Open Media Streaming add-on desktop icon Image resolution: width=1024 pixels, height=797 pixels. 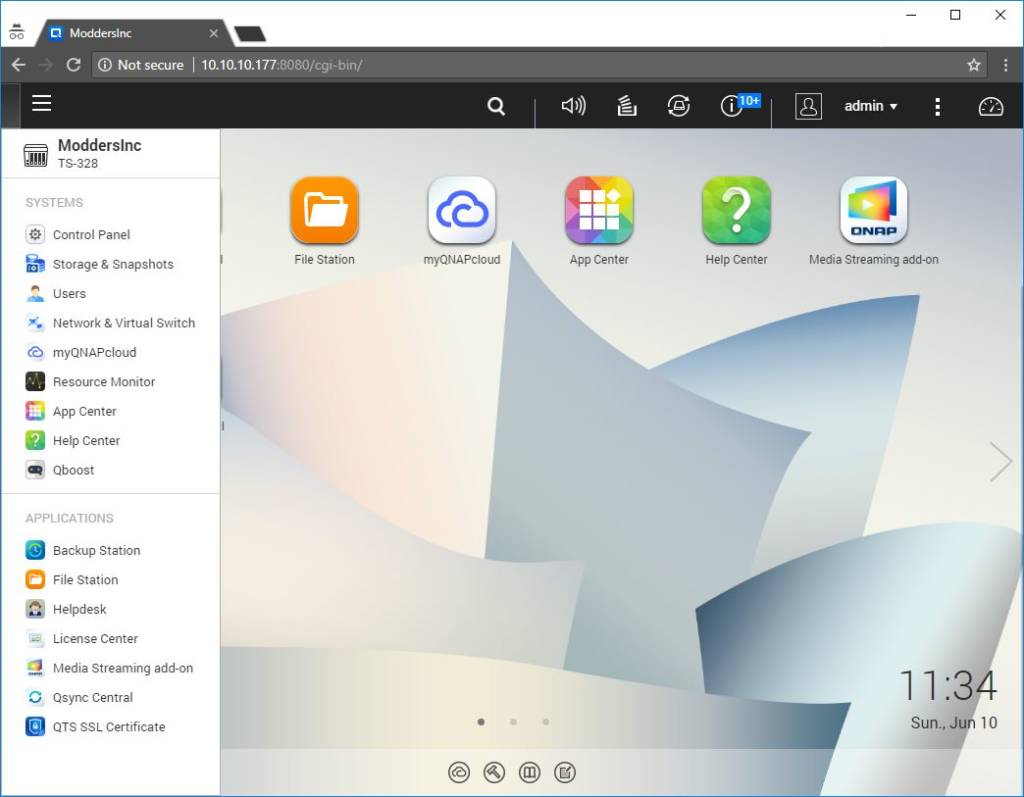tap(874, 221)
